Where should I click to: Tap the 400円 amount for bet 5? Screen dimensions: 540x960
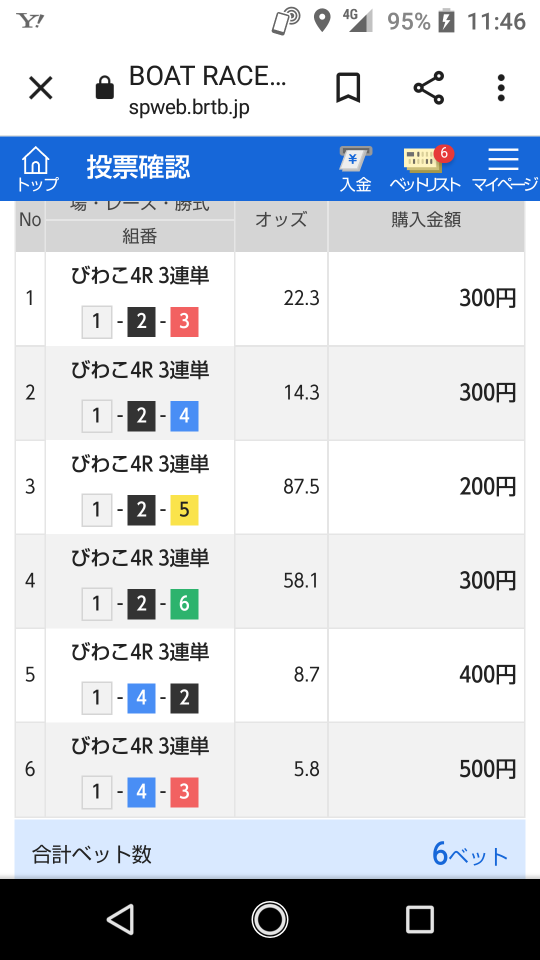coord(488,675)
